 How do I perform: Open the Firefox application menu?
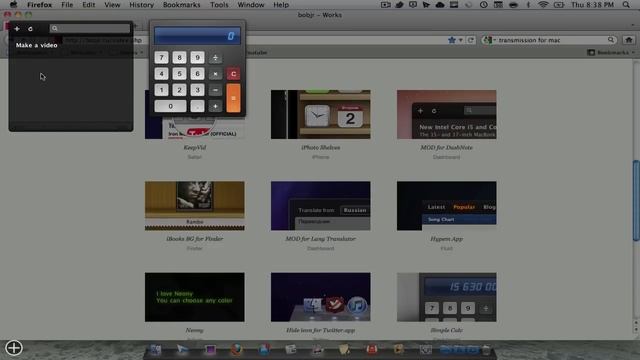40,5
